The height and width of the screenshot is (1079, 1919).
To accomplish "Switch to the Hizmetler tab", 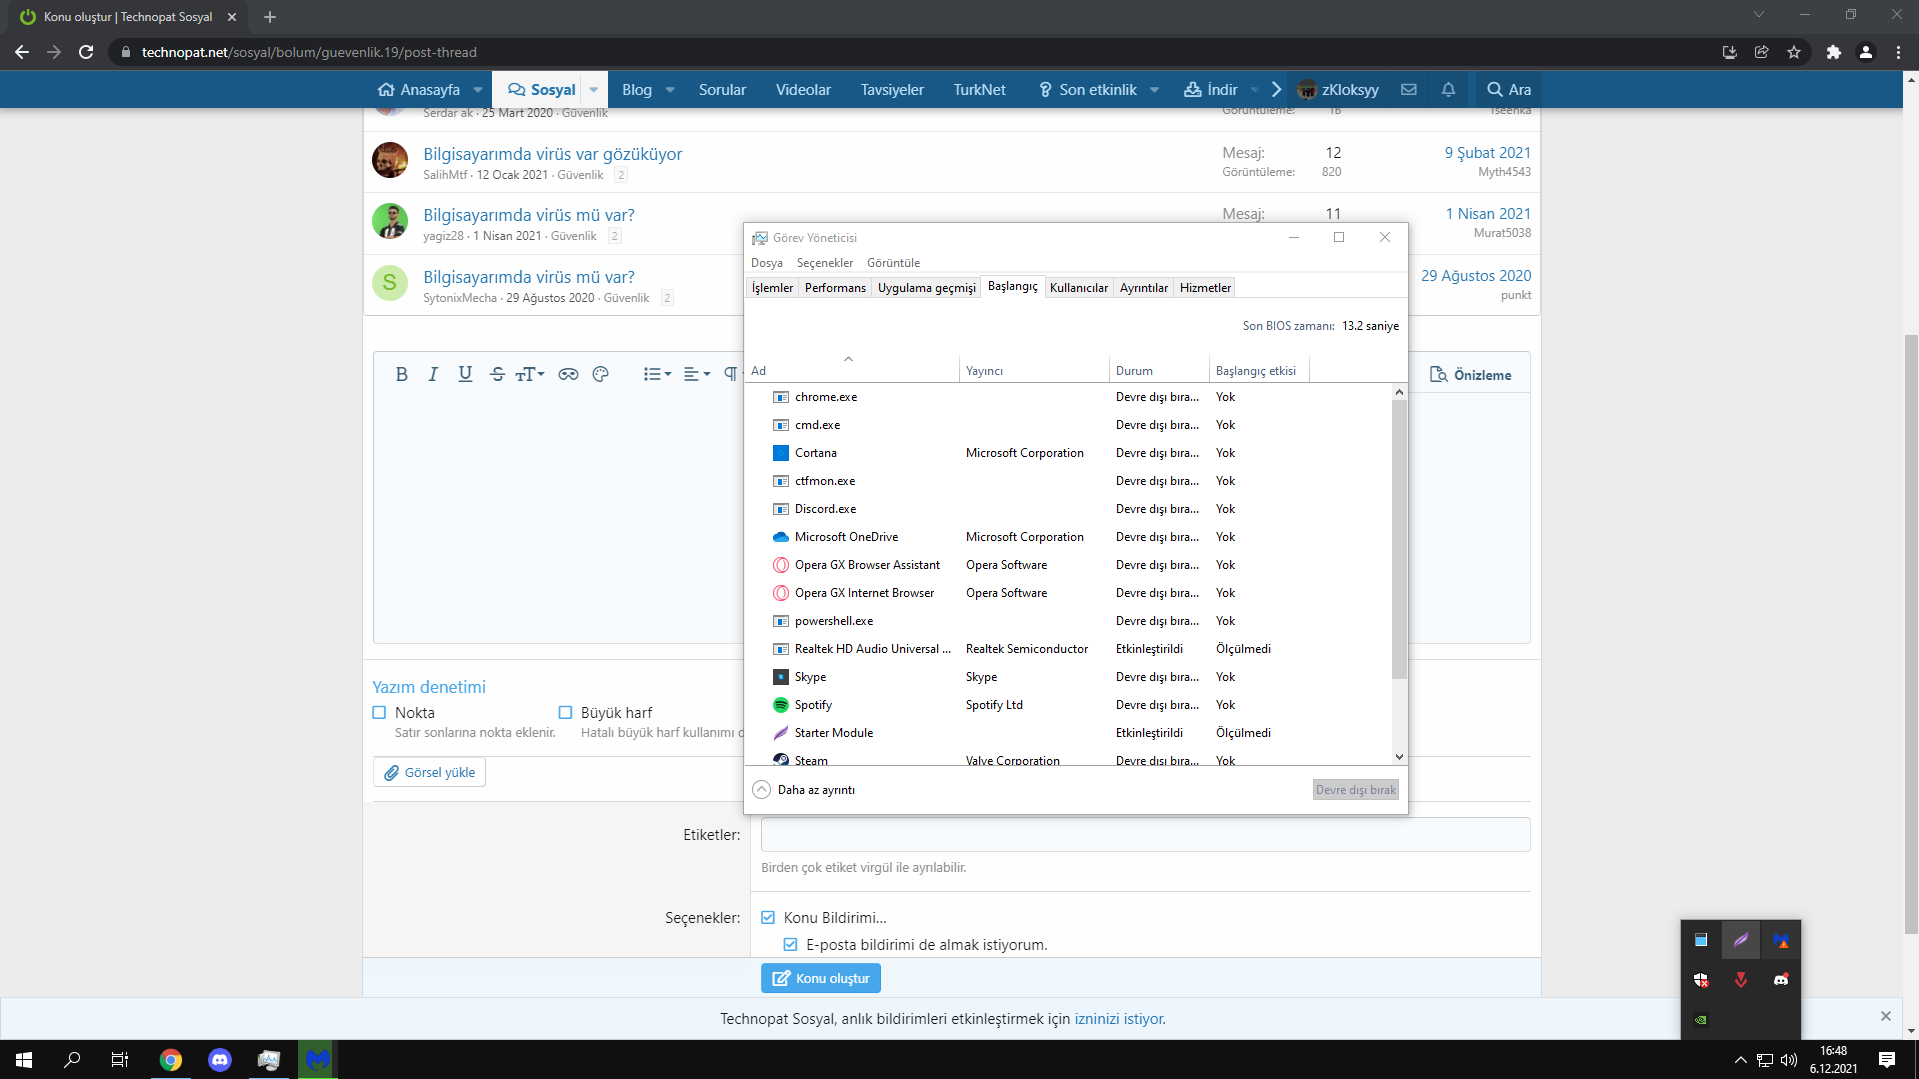I will click(x=1205, y=288).
